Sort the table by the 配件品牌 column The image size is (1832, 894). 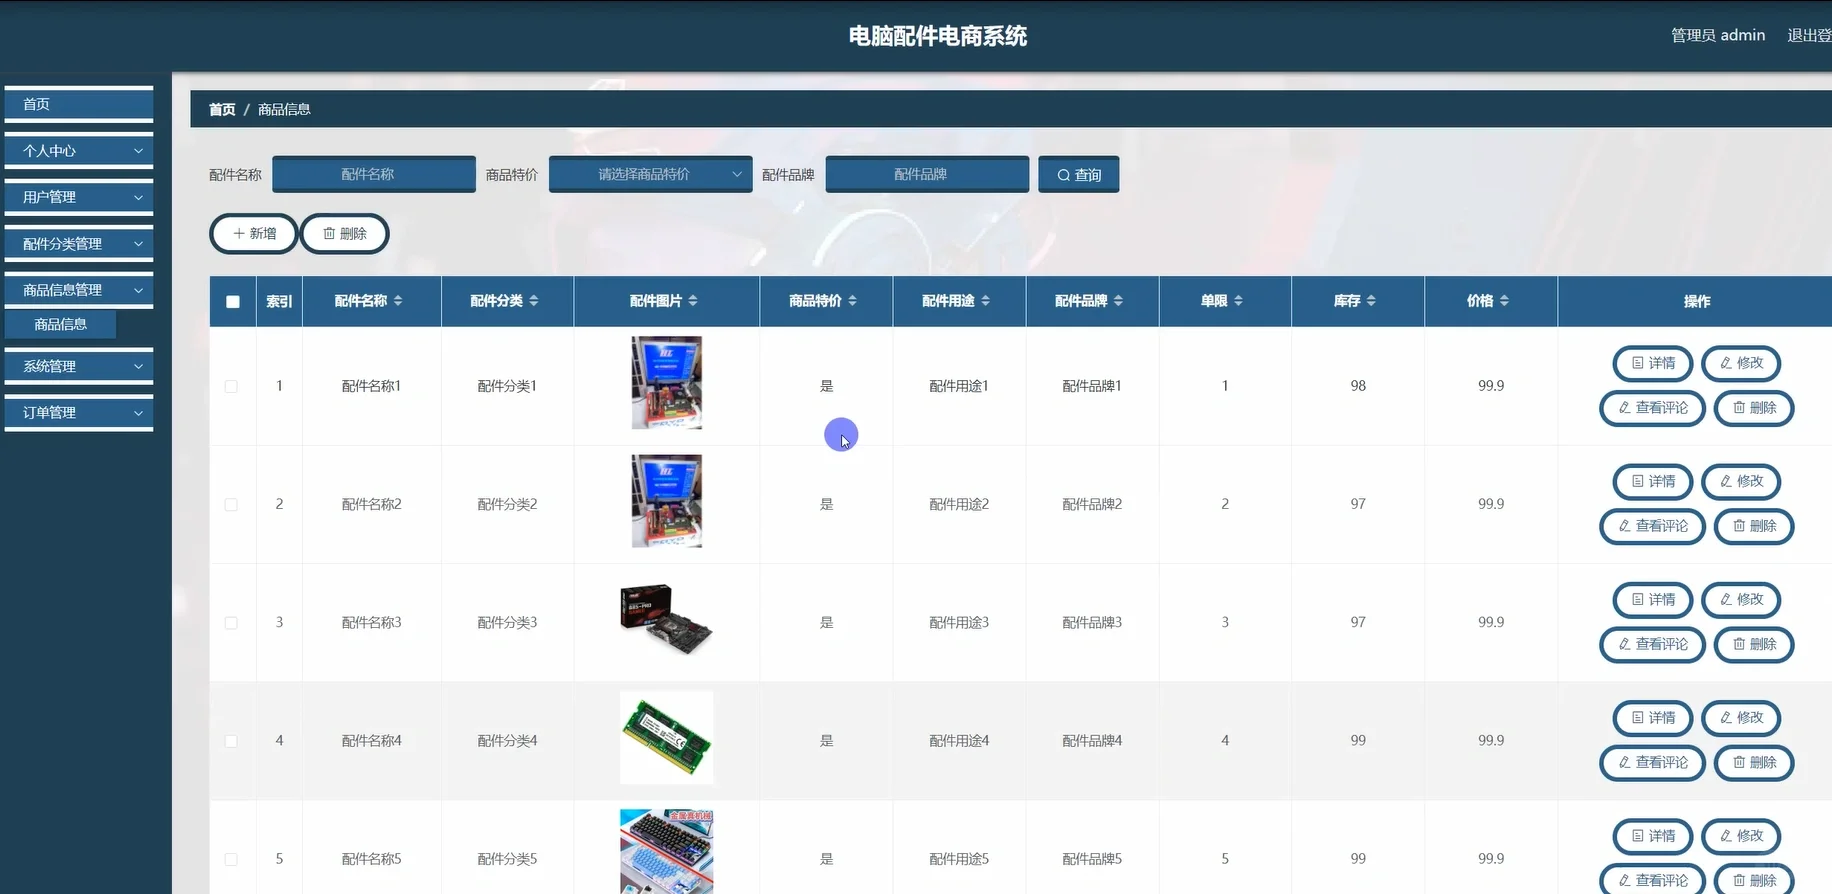pyautogui.click(x=1118, y=301)
